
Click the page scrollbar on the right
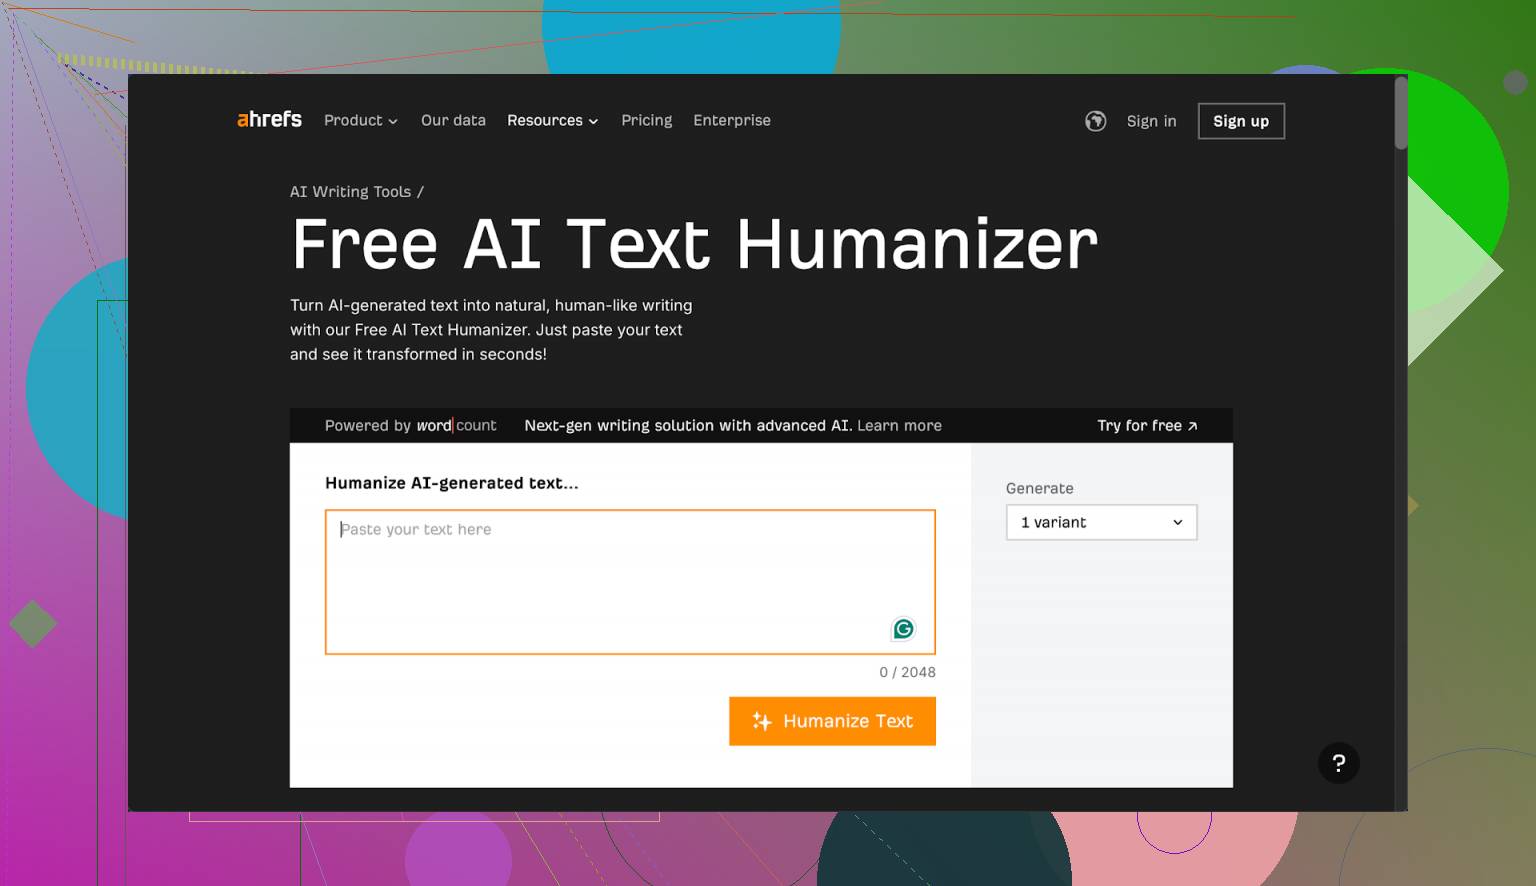point(1399,113)
